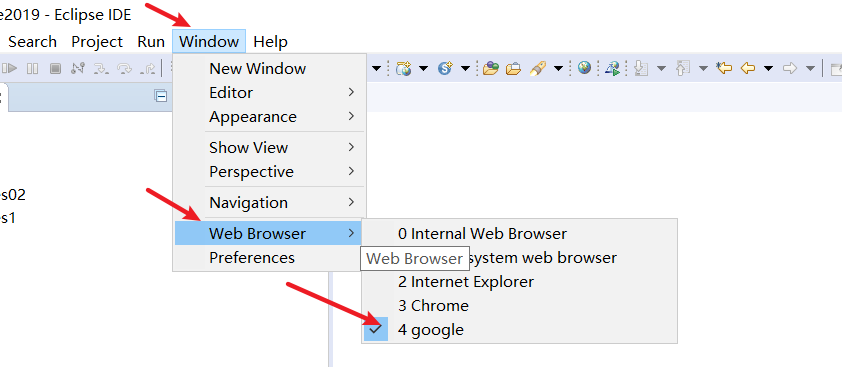Open dropdown arrow right of Window menu popup

point(377,69)
